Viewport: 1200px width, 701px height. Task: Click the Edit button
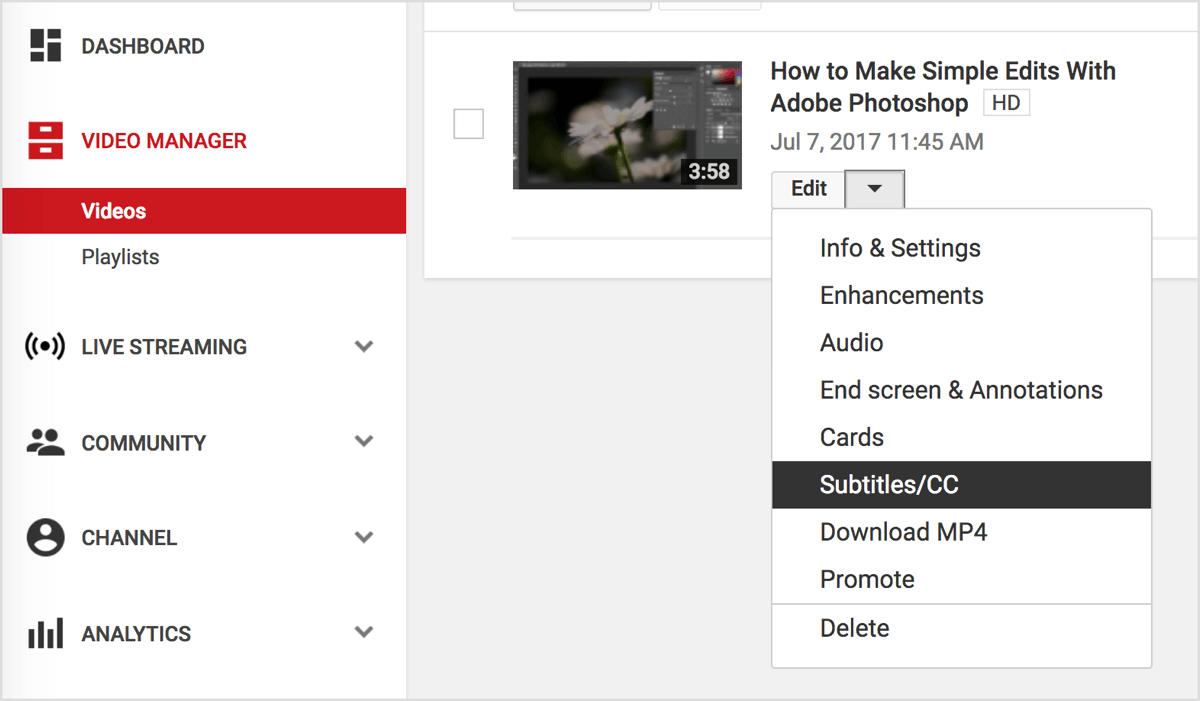809,189
